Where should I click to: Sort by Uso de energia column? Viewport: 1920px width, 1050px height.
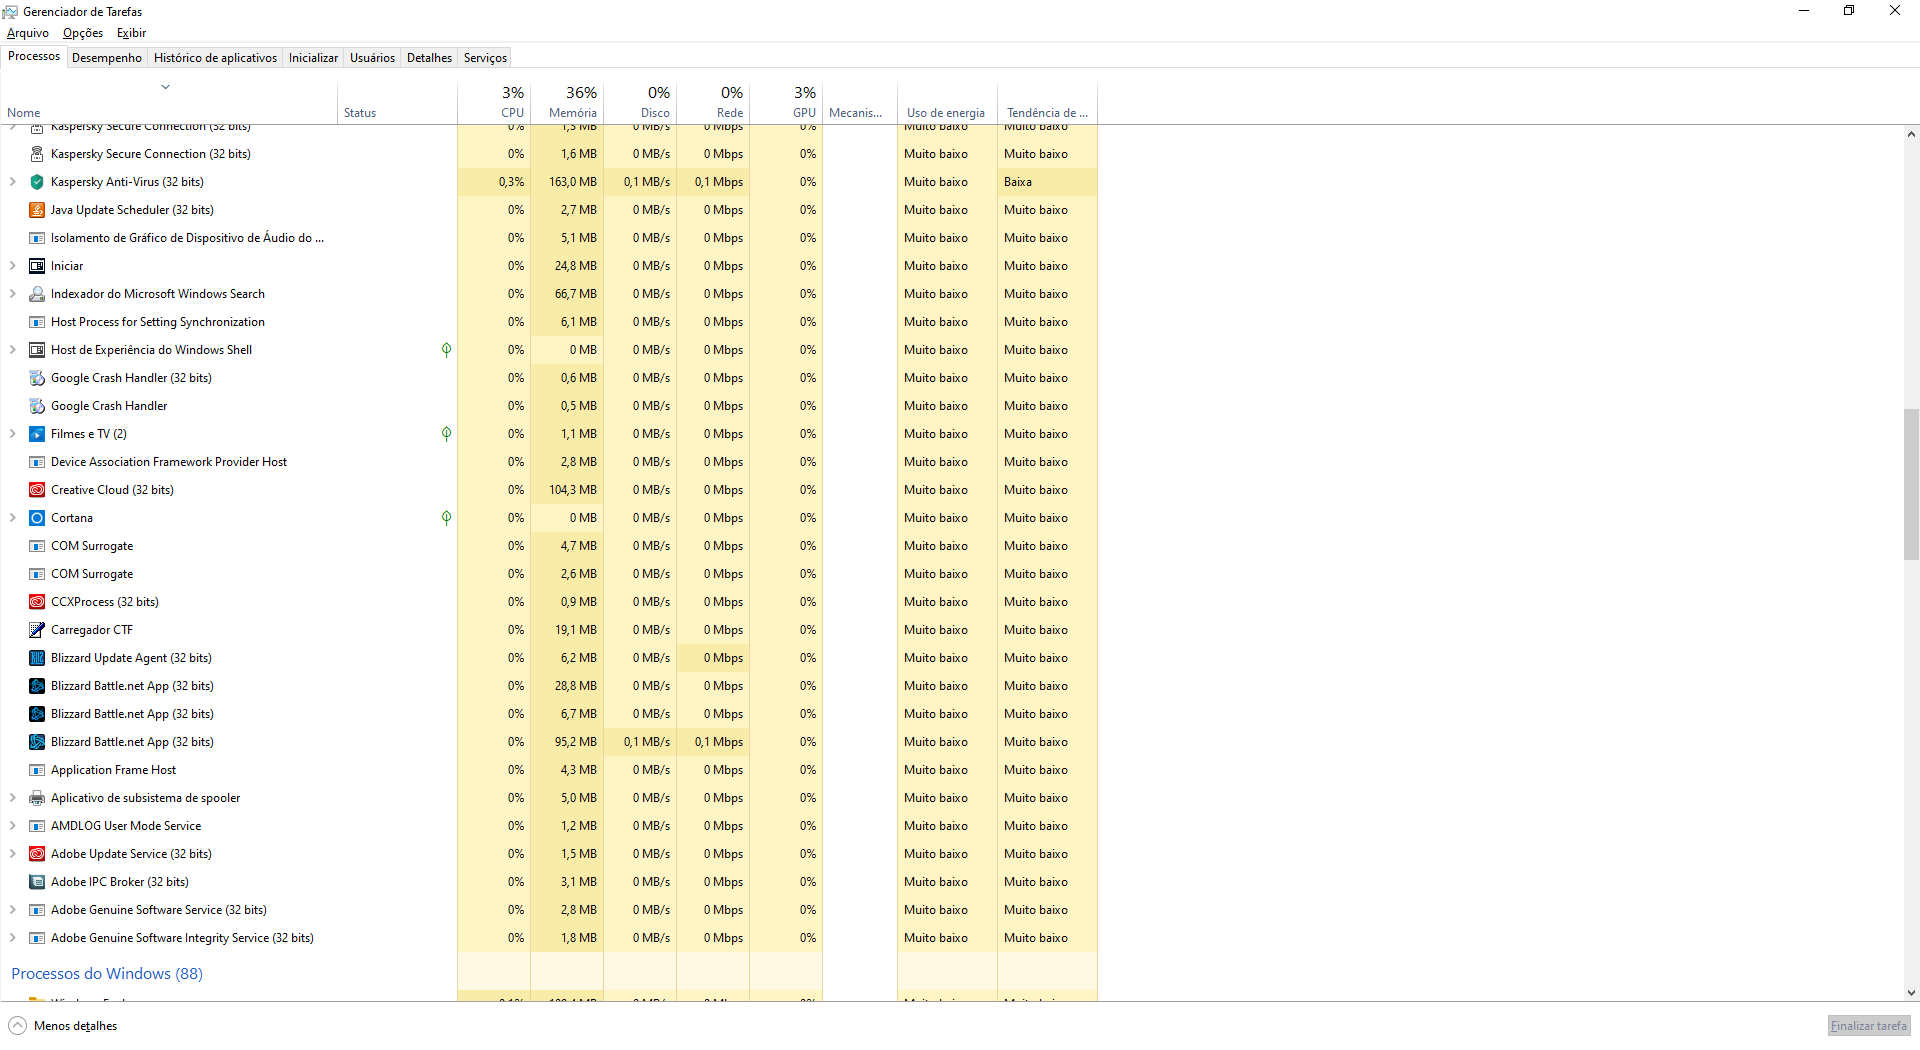click(947, 103)
